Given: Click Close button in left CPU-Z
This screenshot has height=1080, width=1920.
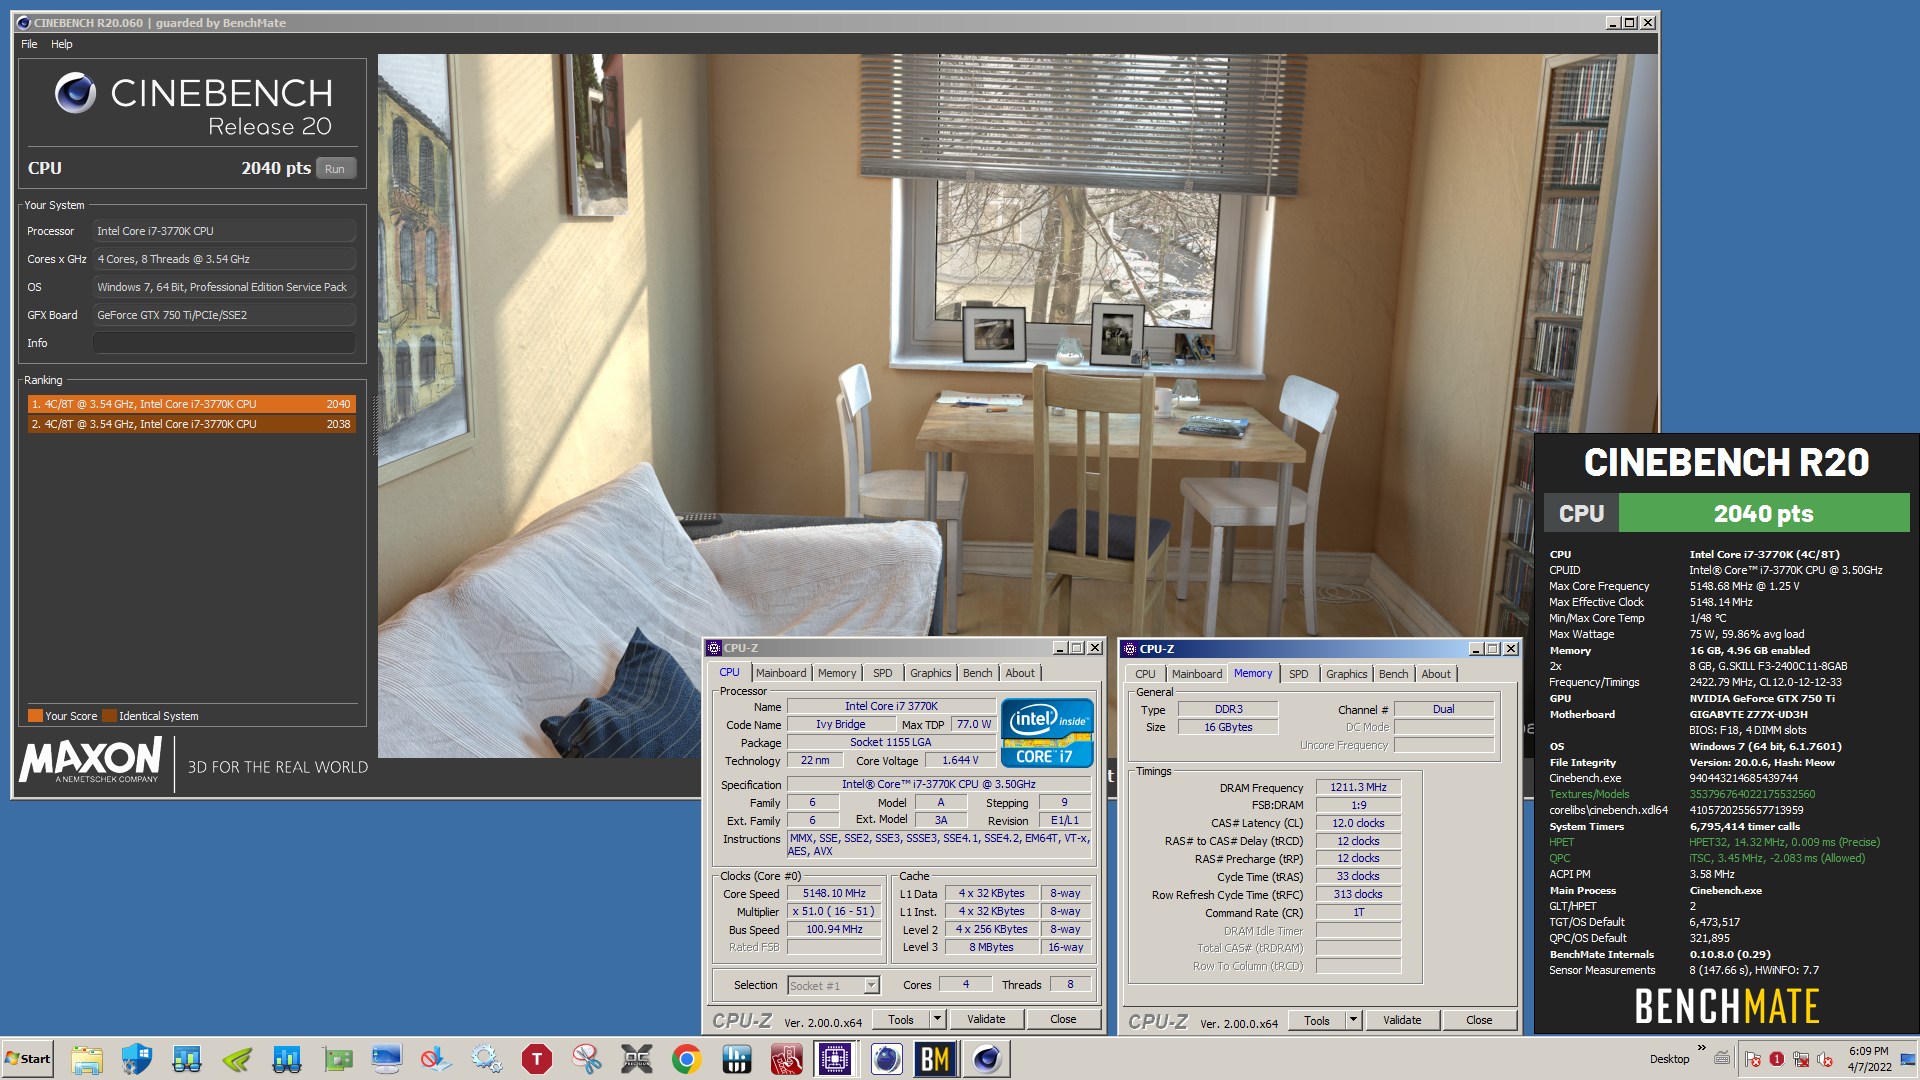Looking at the screenshot, I should tap(1063, 1020).
